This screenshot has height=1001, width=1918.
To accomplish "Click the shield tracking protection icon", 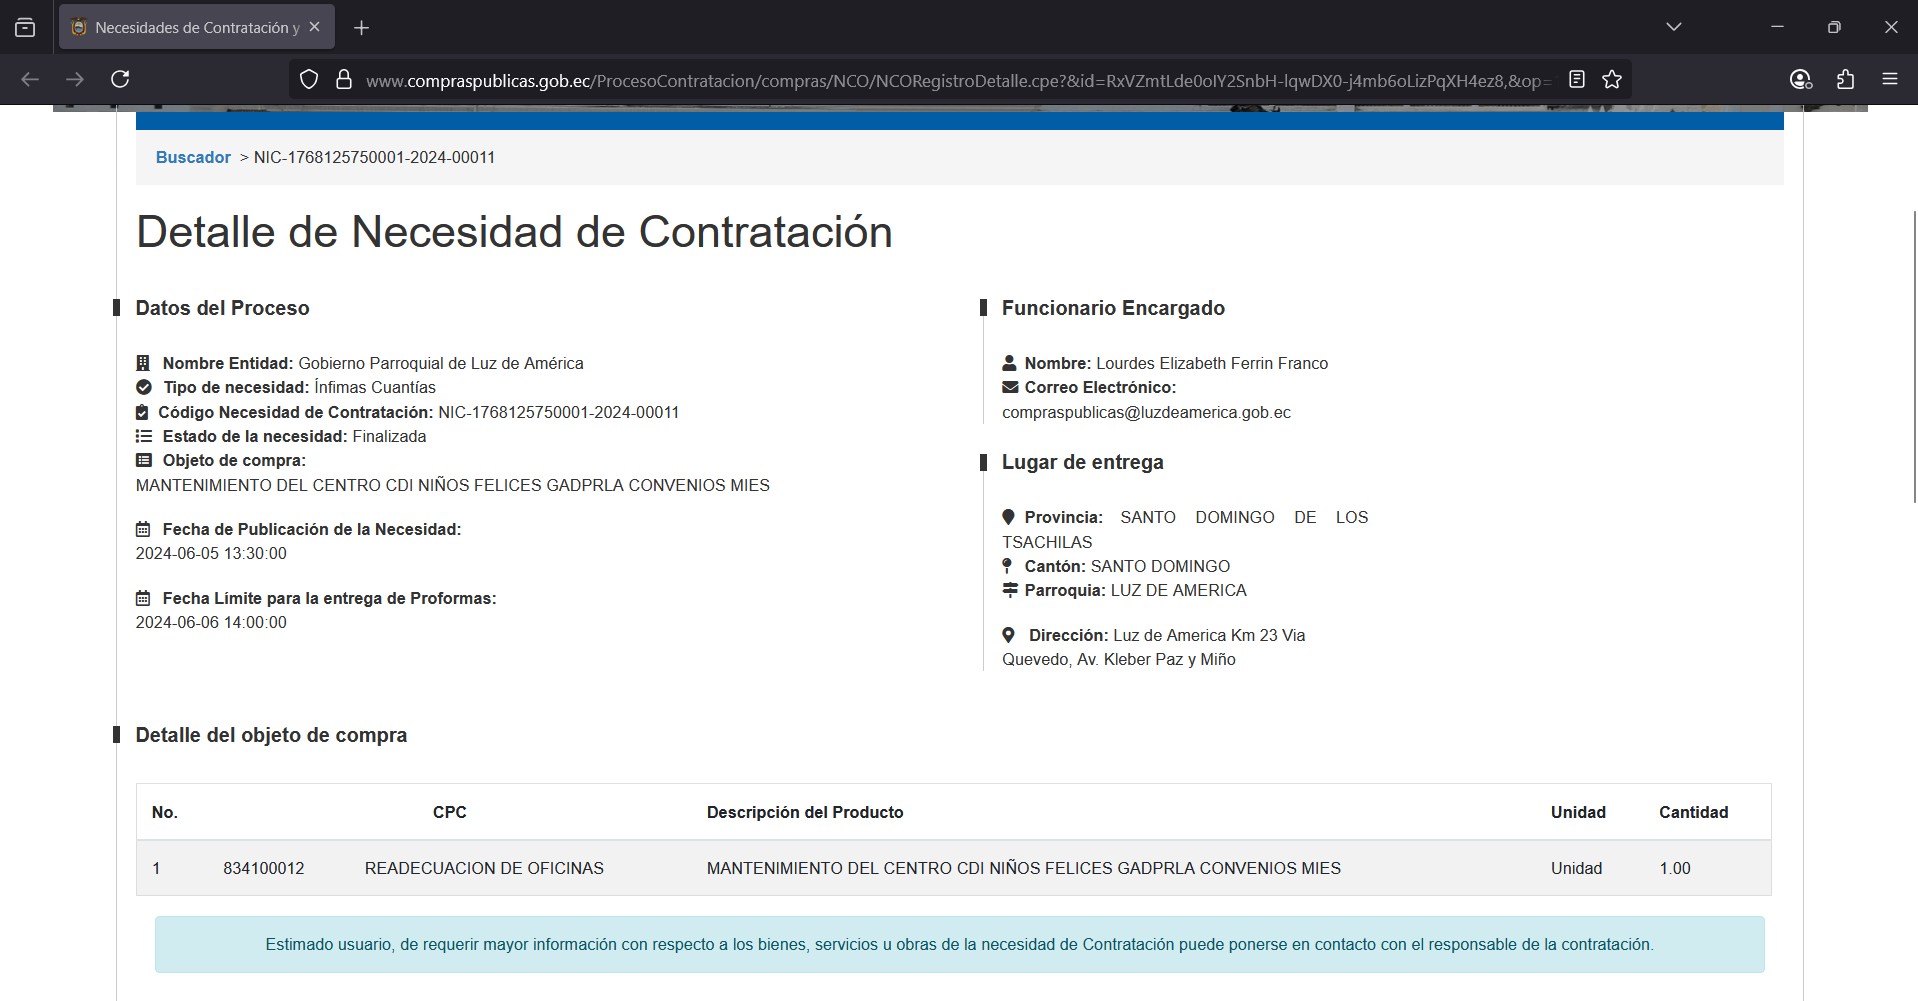I will [309, 80].
